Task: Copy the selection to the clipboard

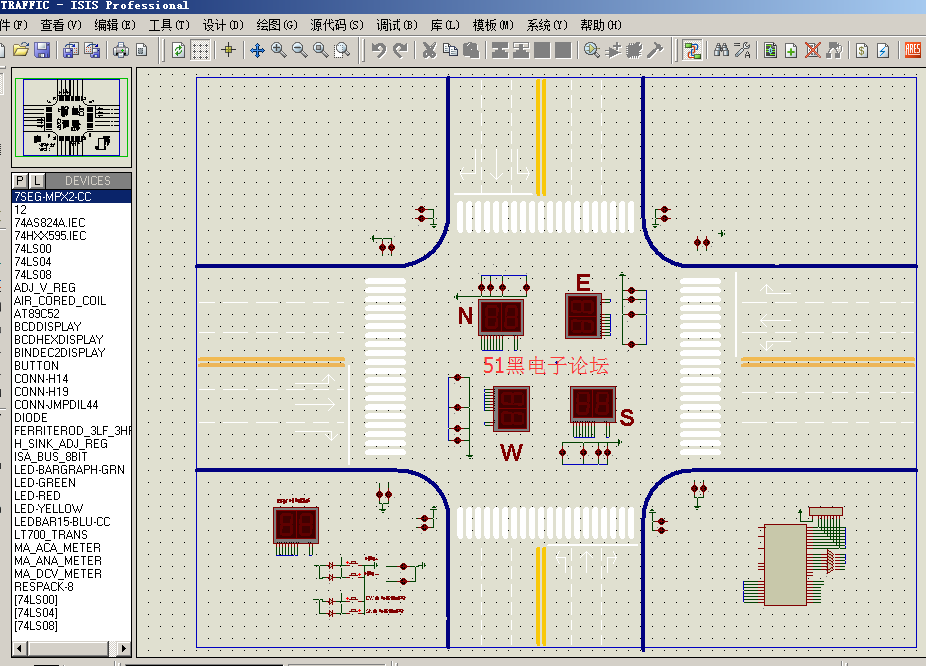Action: coord(450,50)
